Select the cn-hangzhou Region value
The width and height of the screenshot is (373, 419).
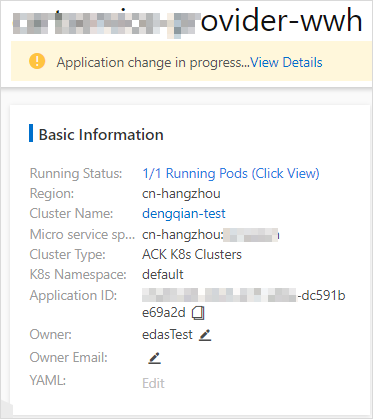pyautogui.click(x=181, y=194)
